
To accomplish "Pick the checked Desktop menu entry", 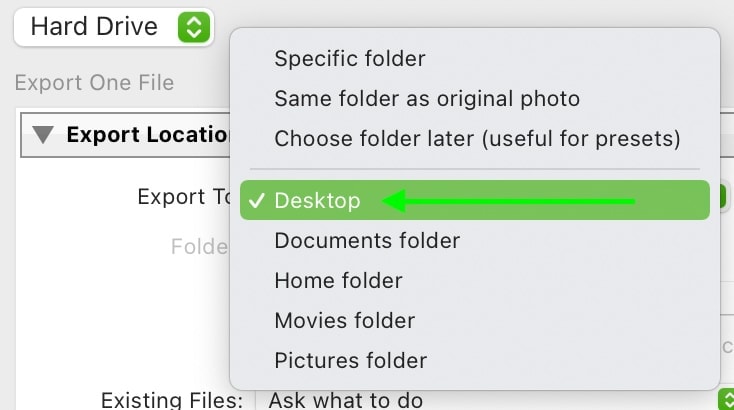I will (x=475, y=200).
